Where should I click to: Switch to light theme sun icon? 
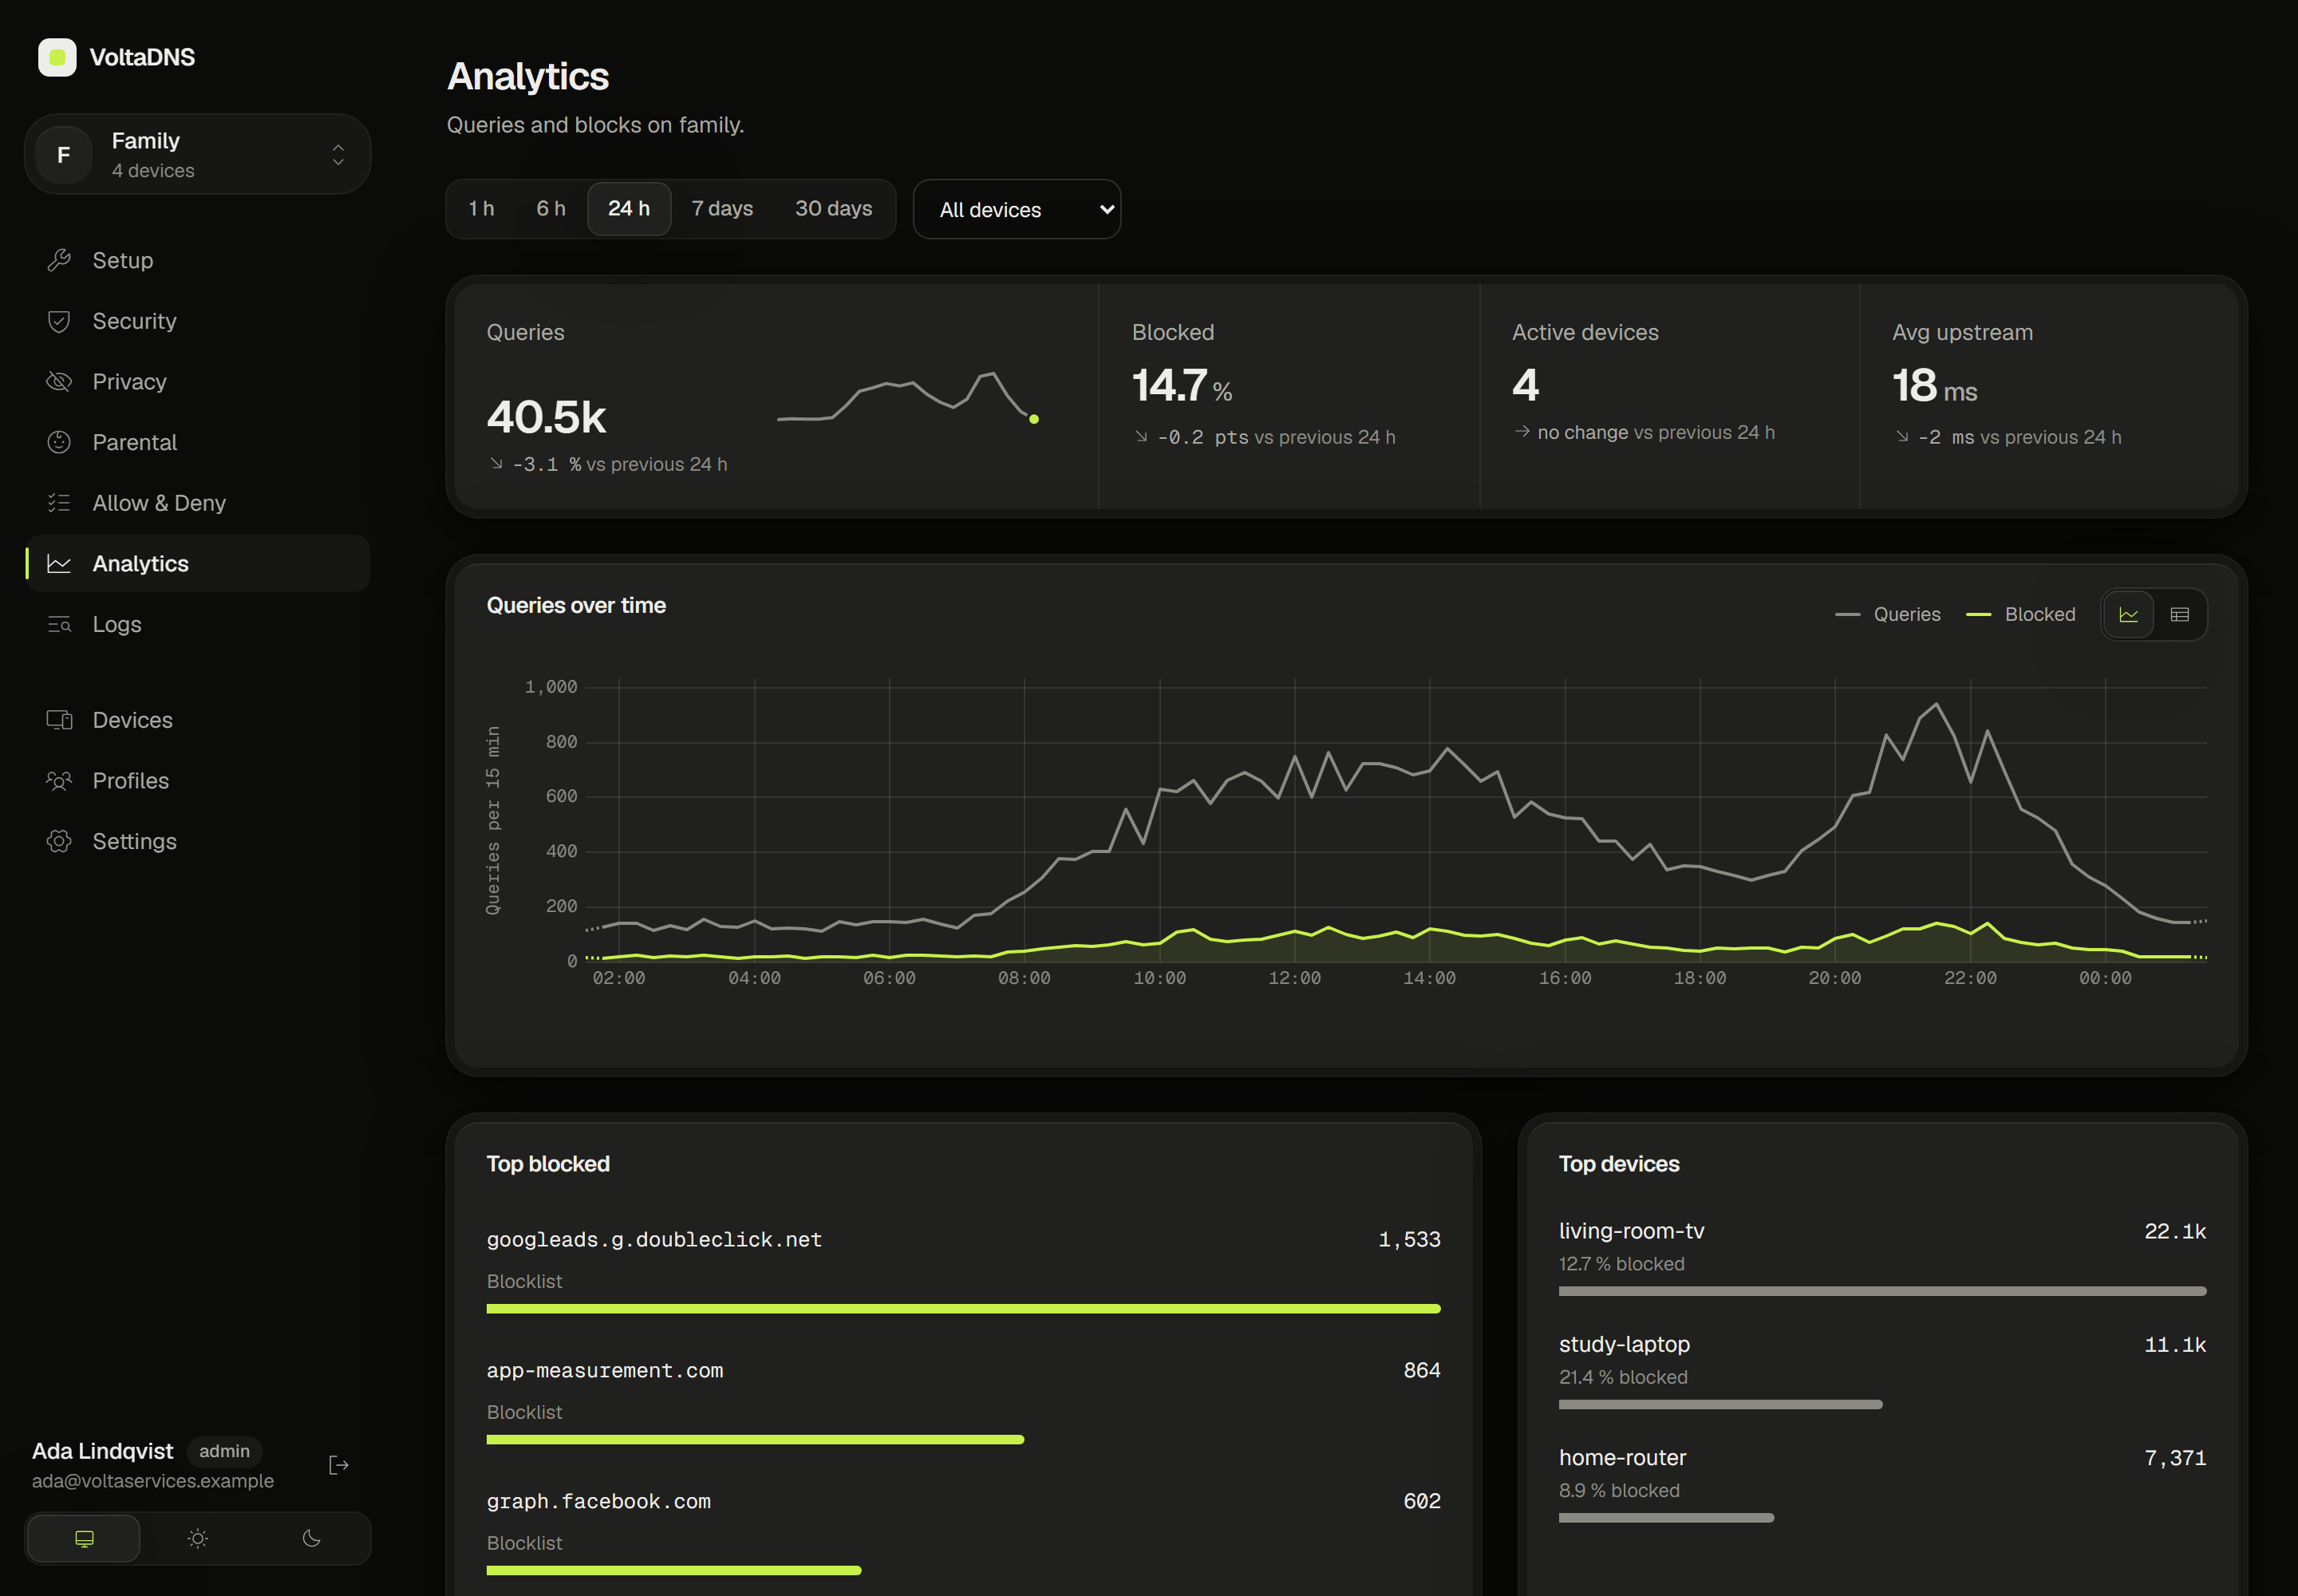[198, 1538]
